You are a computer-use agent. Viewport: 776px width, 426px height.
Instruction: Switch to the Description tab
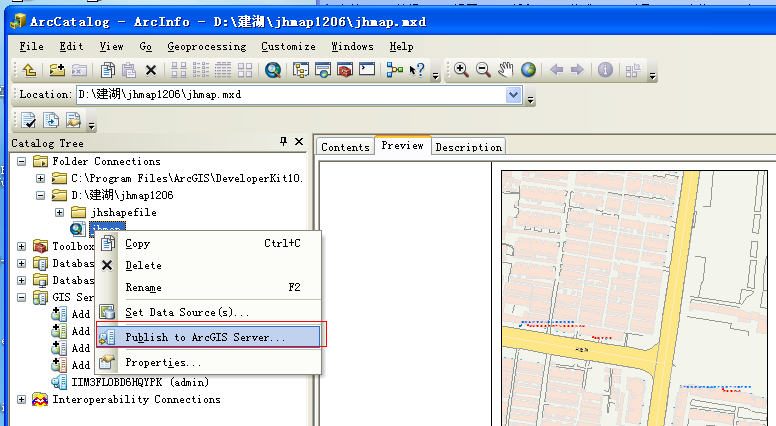point(469,147)
